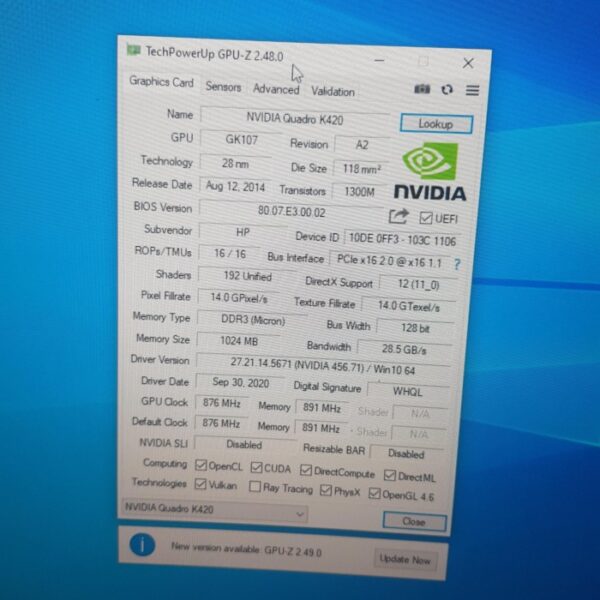Click the GPU field showing GK107
Viewport: 600px width, 600px height.
(x=241, y=139)
